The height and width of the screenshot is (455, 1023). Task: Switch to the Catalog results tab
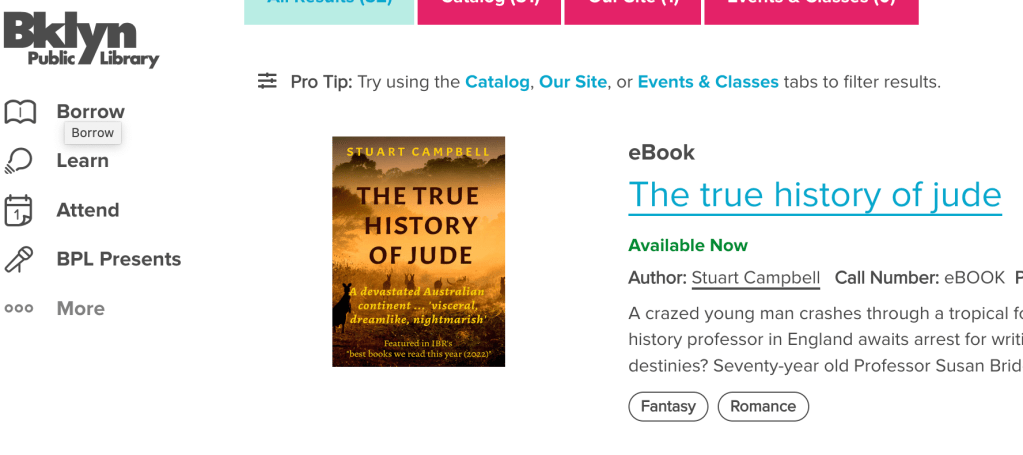(490, 8)
